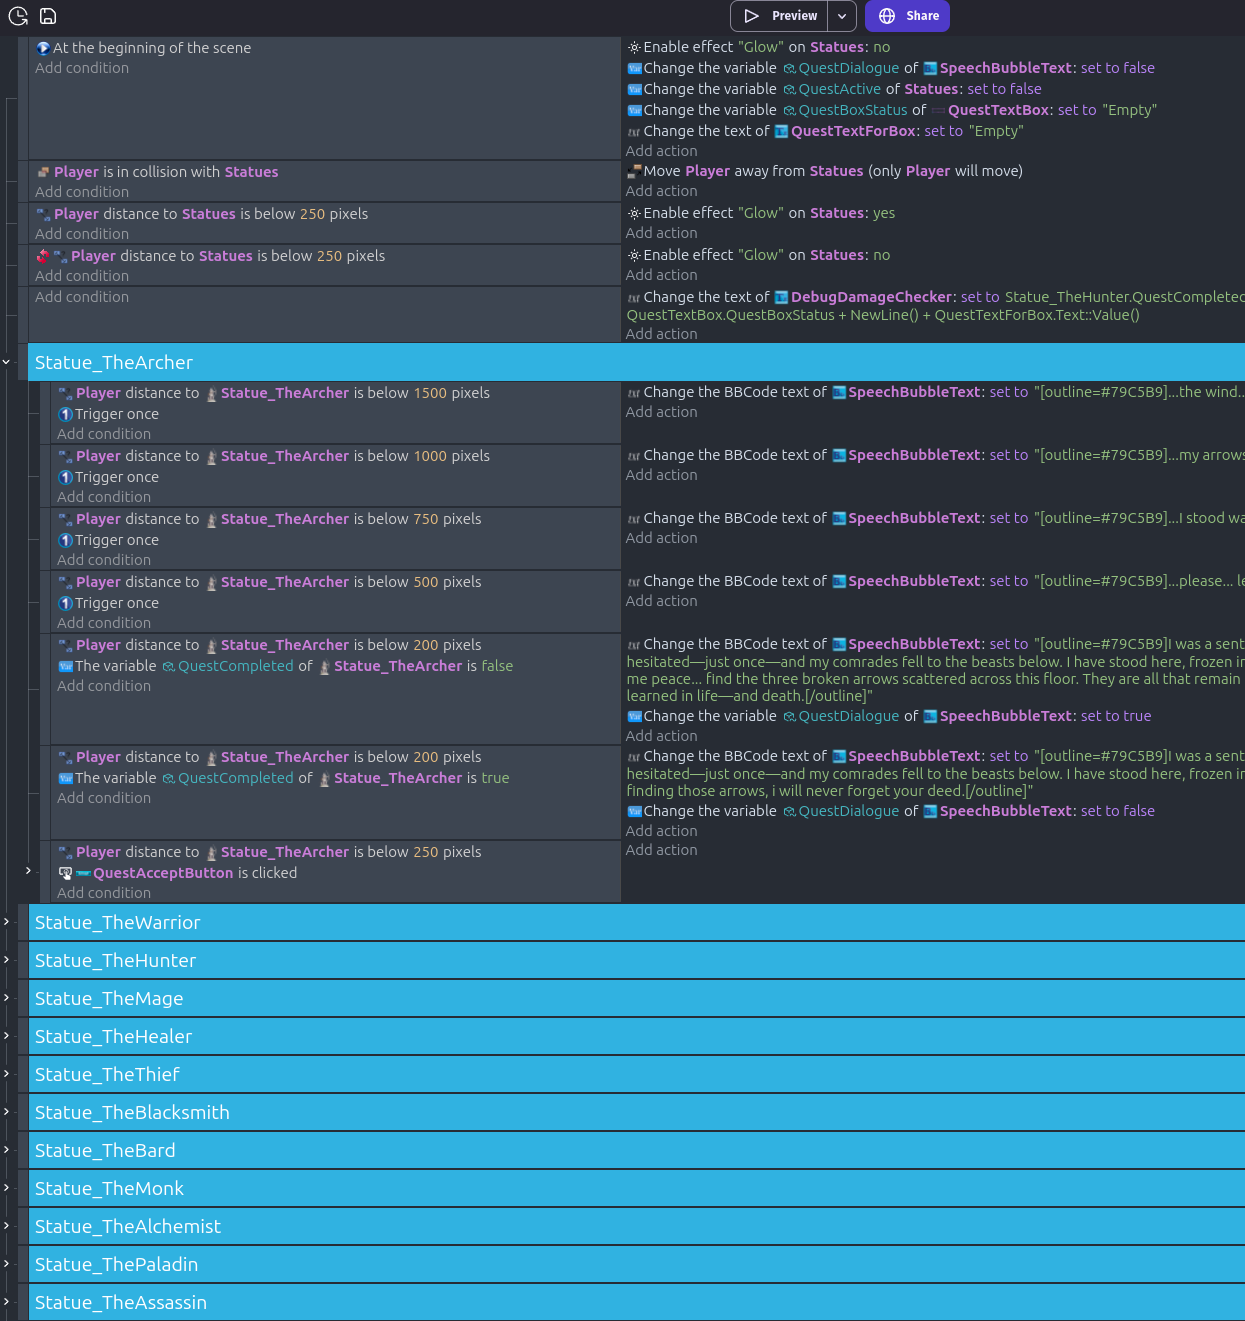This screenshot has height=1321, width=1245.
Task: Open the Preview options dropdown arrow
Action: point(842,16)
